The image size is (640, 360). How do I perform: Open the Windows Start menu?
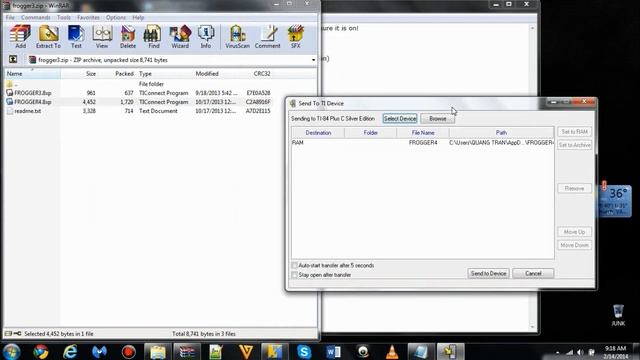tap(11, 351)
